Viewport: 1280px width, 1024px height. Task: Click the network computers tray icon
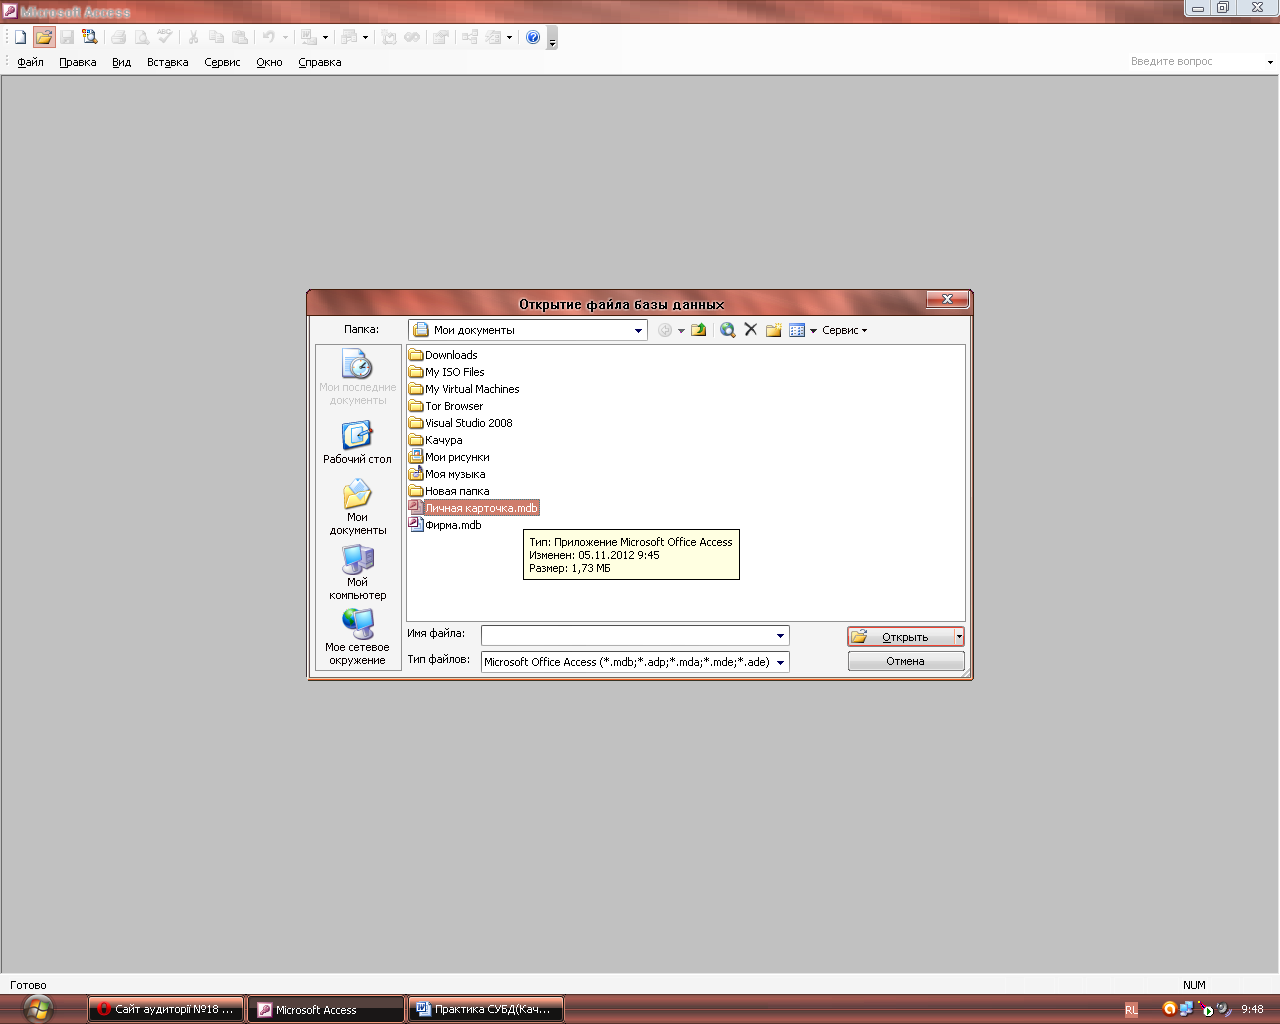click(1186, 1009)
